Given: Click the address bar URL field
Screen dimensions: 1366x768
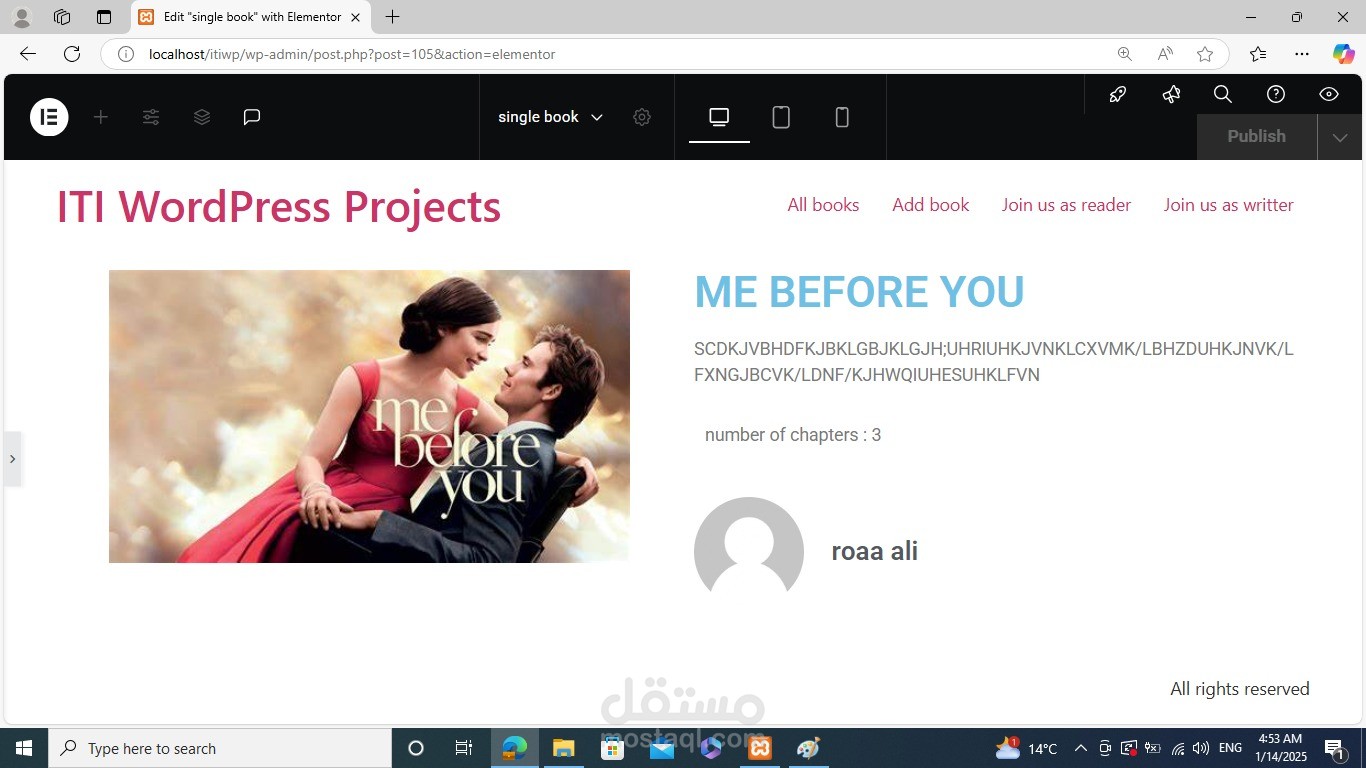Looking at the screenshot, I should click(620, 54).
